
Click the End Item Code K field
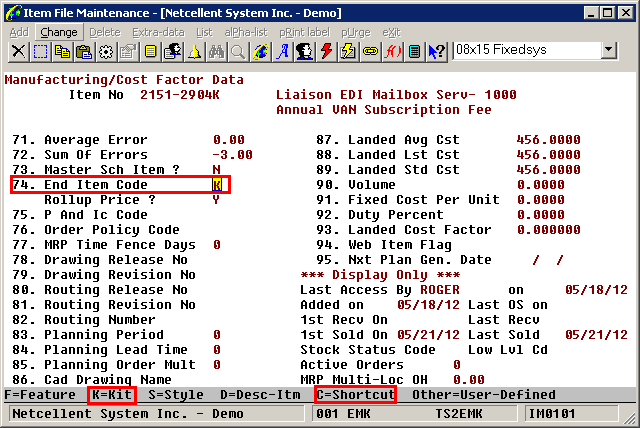click(217, 185)
